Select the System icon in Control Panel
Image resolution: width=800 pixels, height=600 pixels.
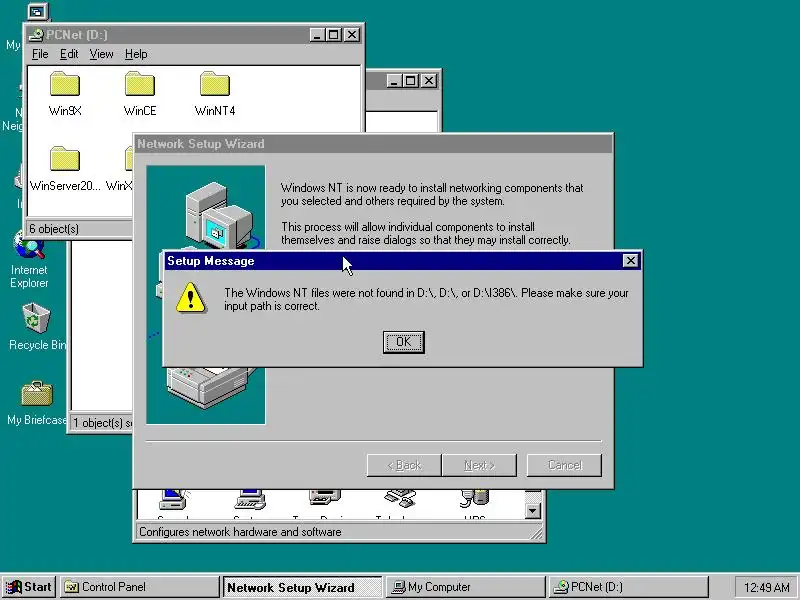(x=250, y=503)
